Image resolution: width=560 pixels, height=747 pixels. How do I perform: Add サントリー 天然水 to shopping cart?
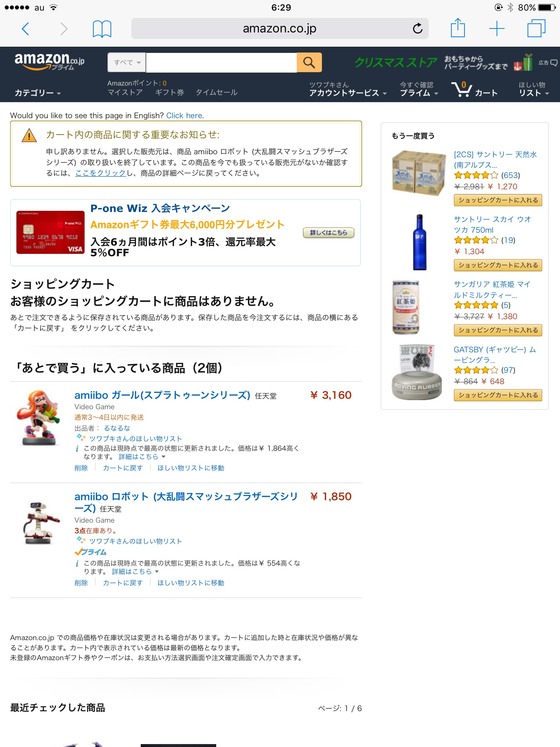(498, 200)
